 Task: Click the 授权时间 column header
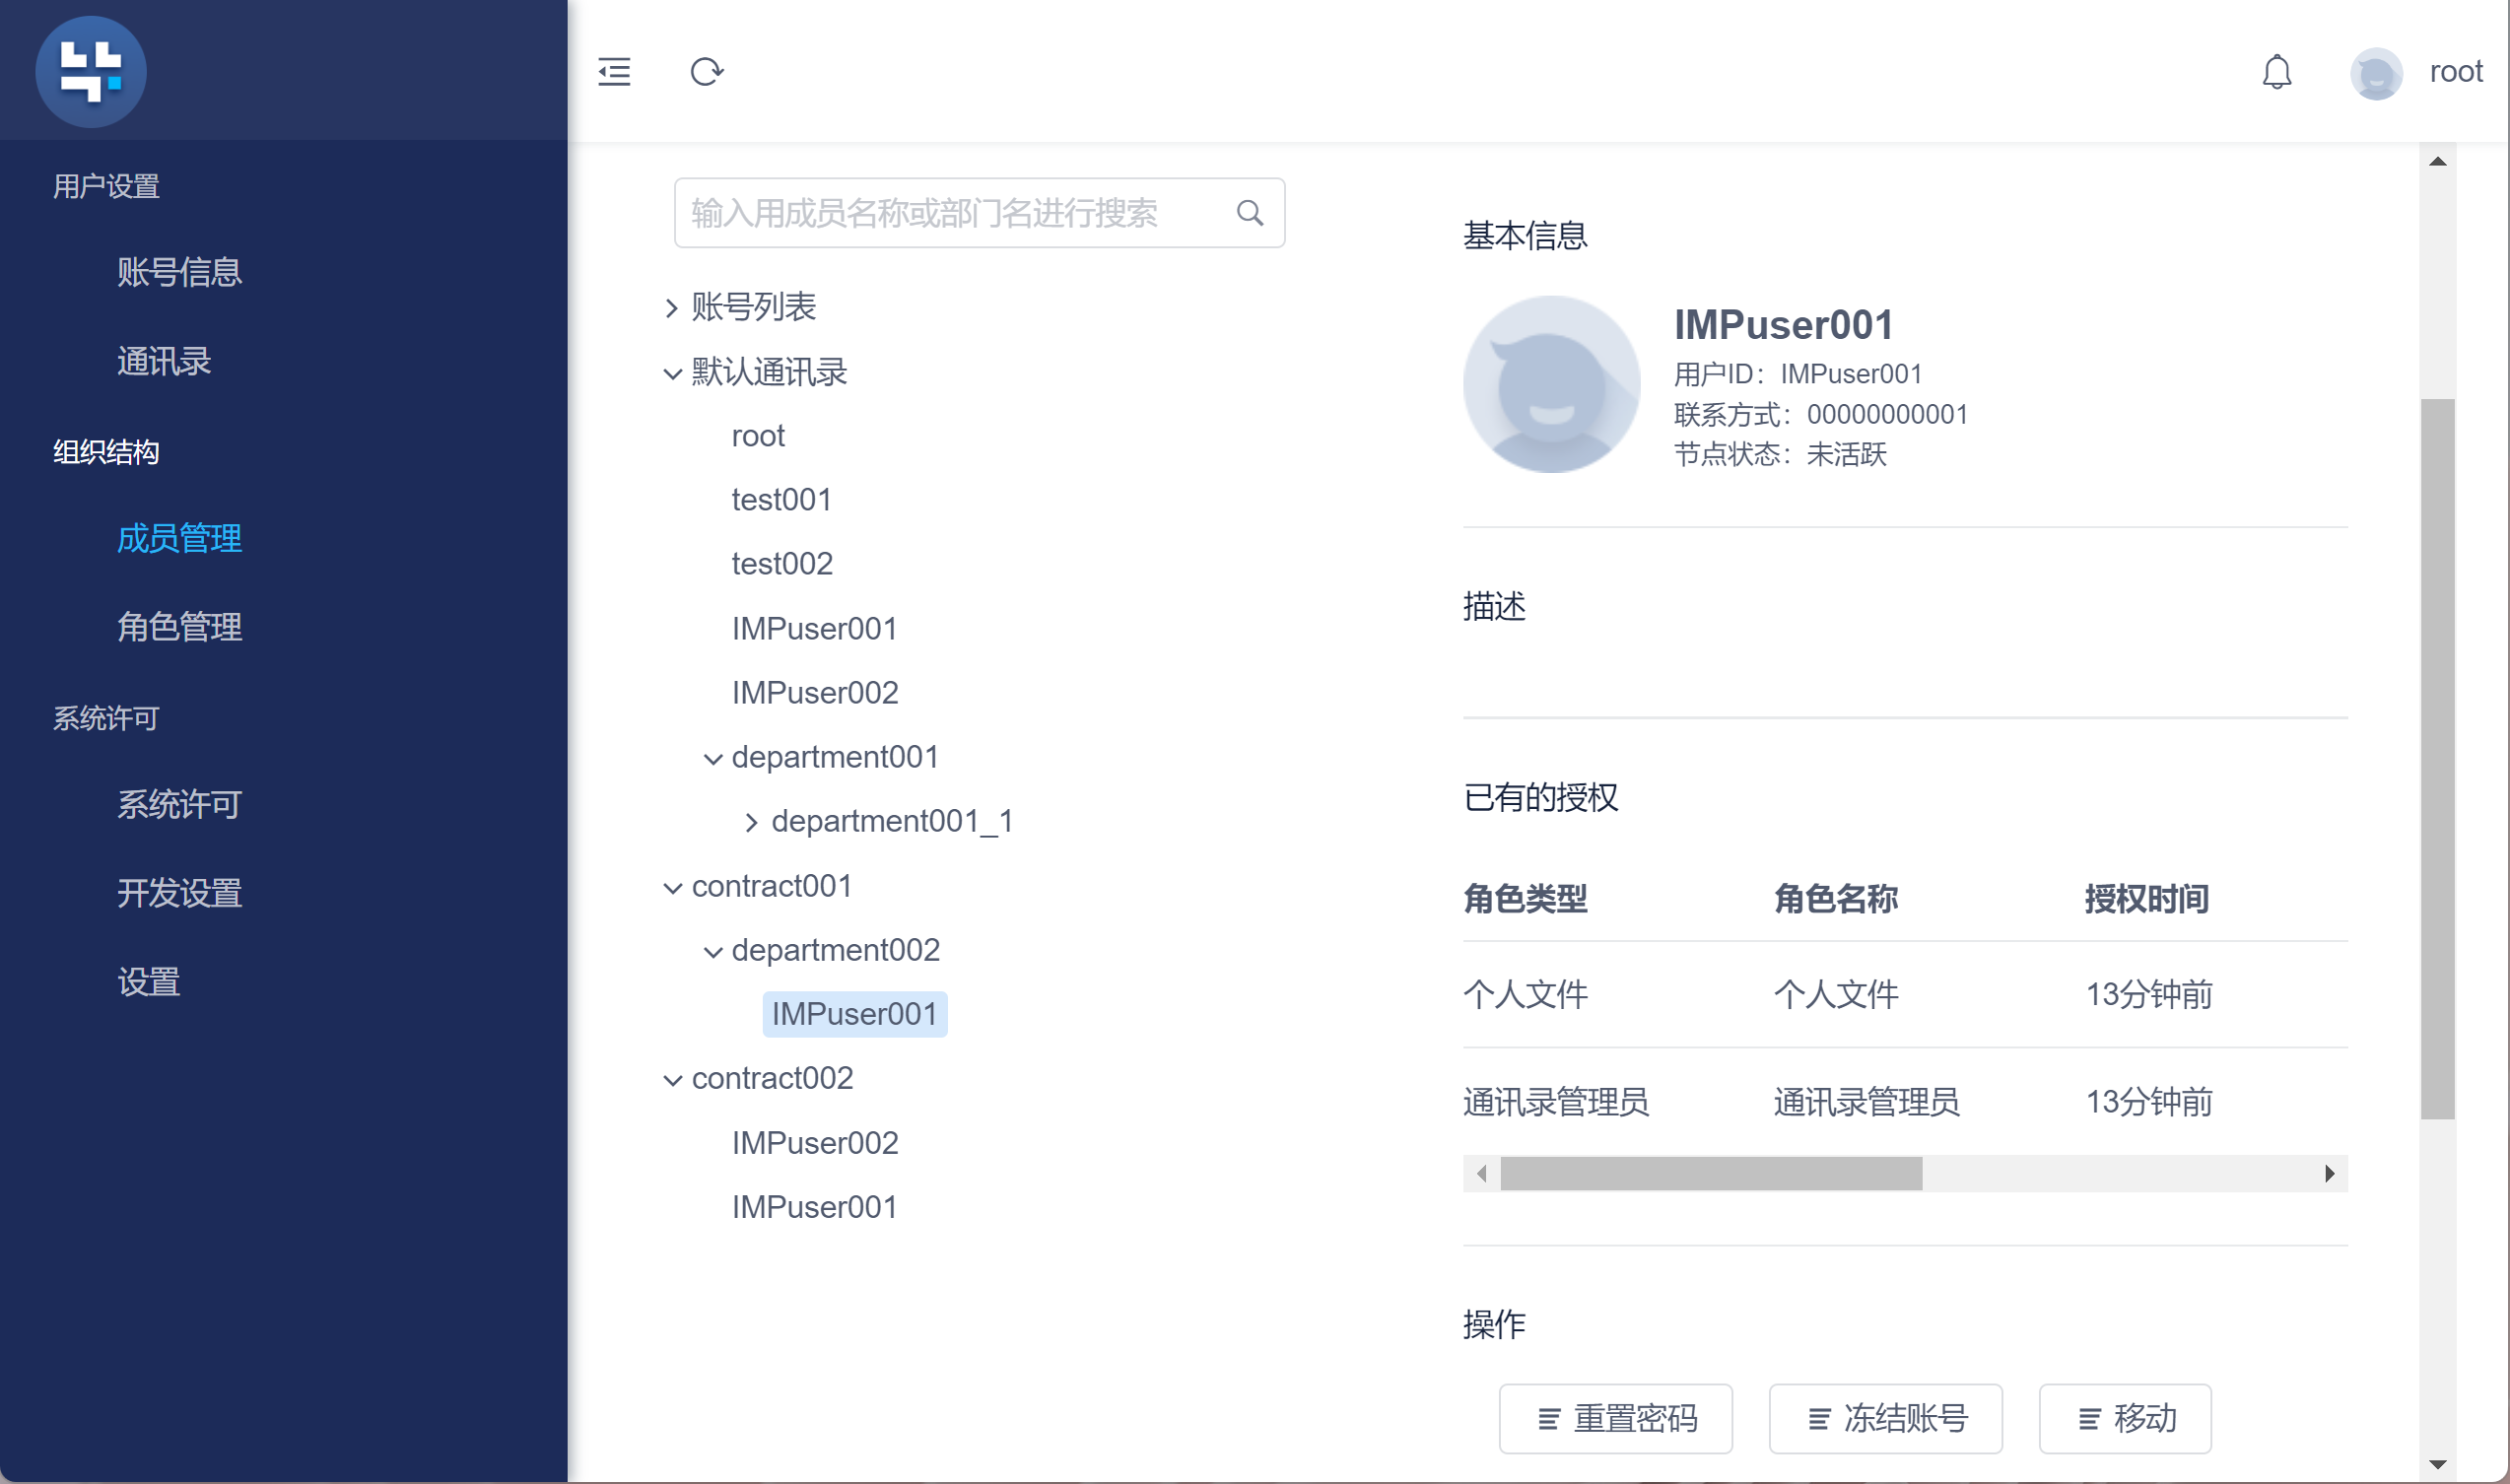click(2146, 899)
